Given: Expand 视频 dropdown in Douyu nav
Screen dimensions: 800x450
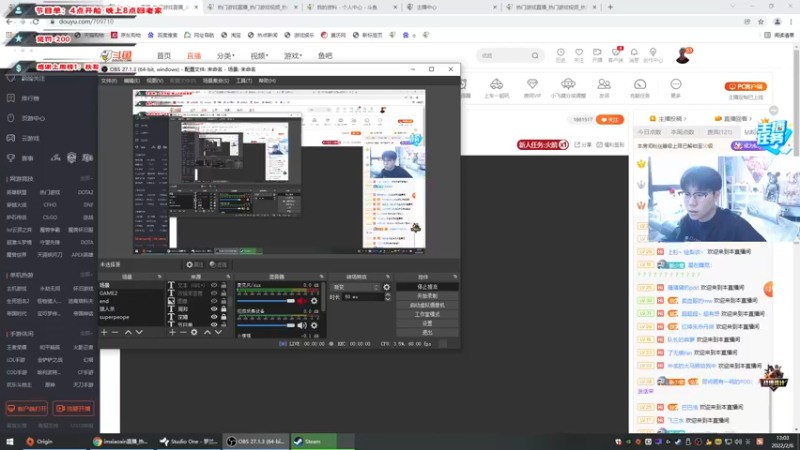Looking at the screenshot, I should point(259,56).
